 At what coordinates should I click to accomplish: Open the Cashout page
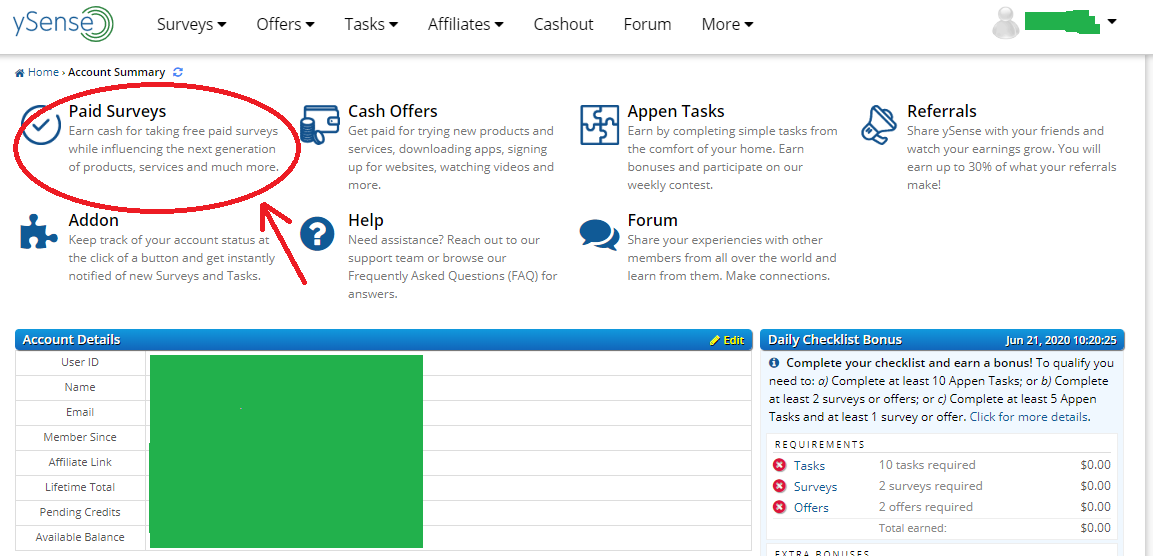(563, 24)
